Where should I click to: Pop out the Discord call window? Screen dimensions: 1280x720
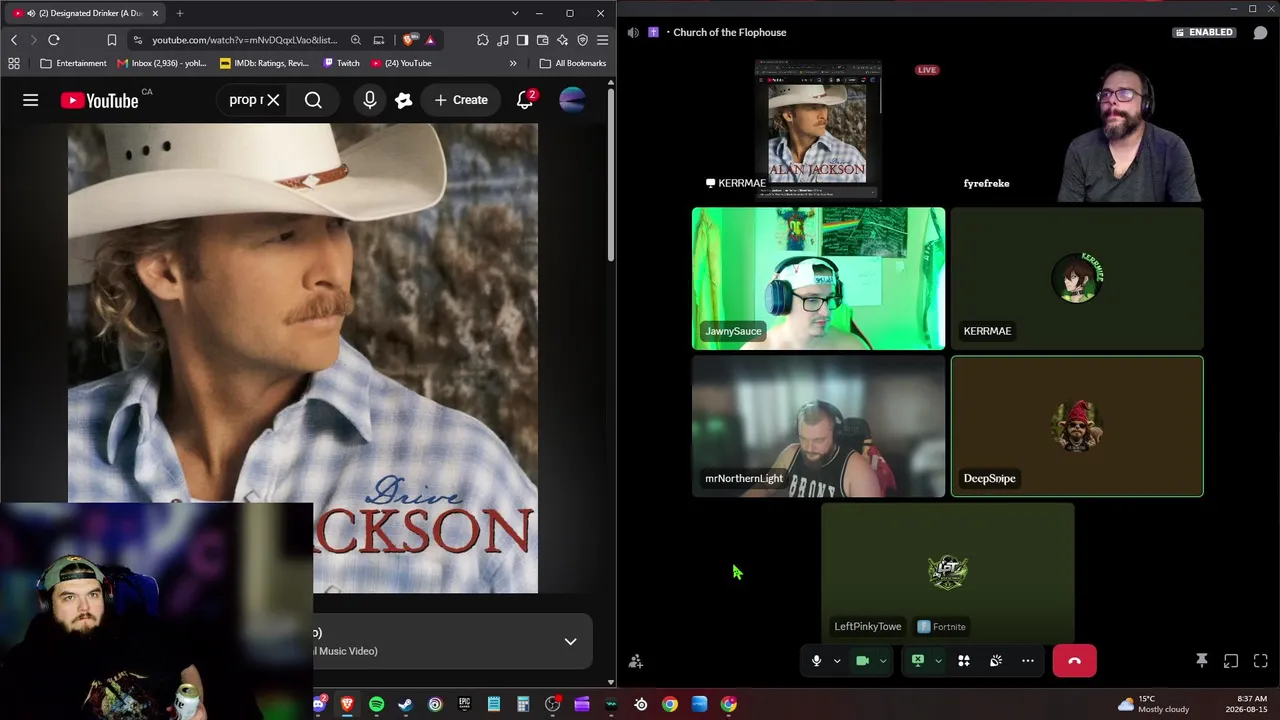pyautogui.click(x=1231, y=661)
